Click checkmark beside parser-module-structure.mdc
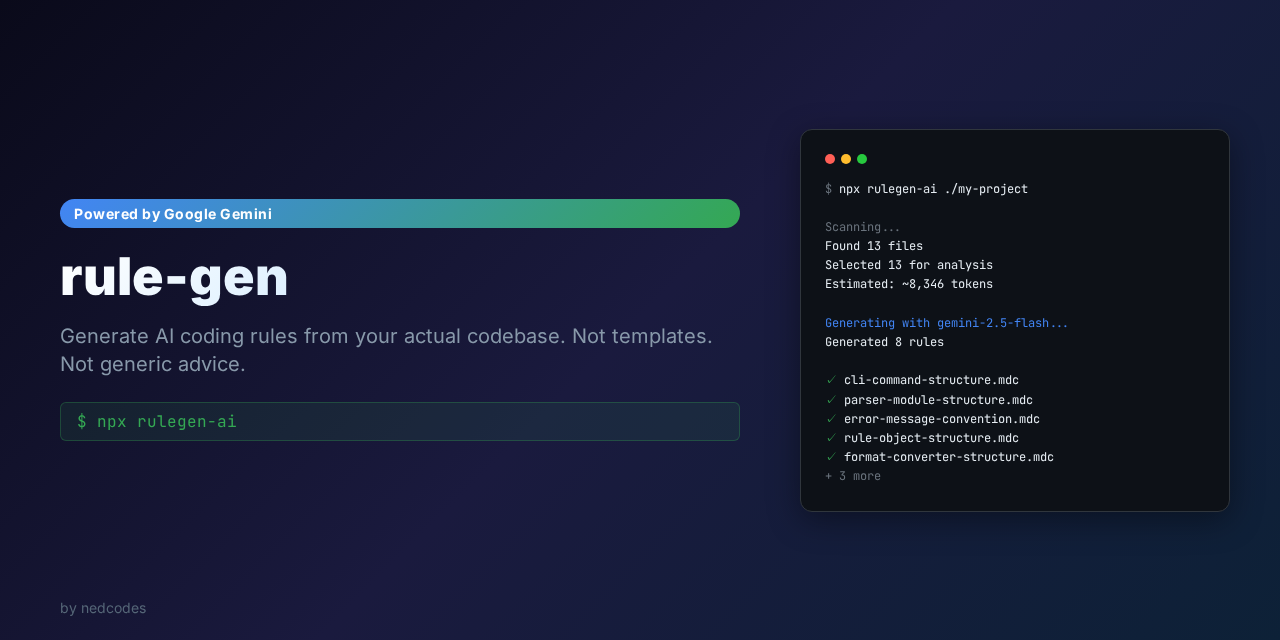 [831, 400]
